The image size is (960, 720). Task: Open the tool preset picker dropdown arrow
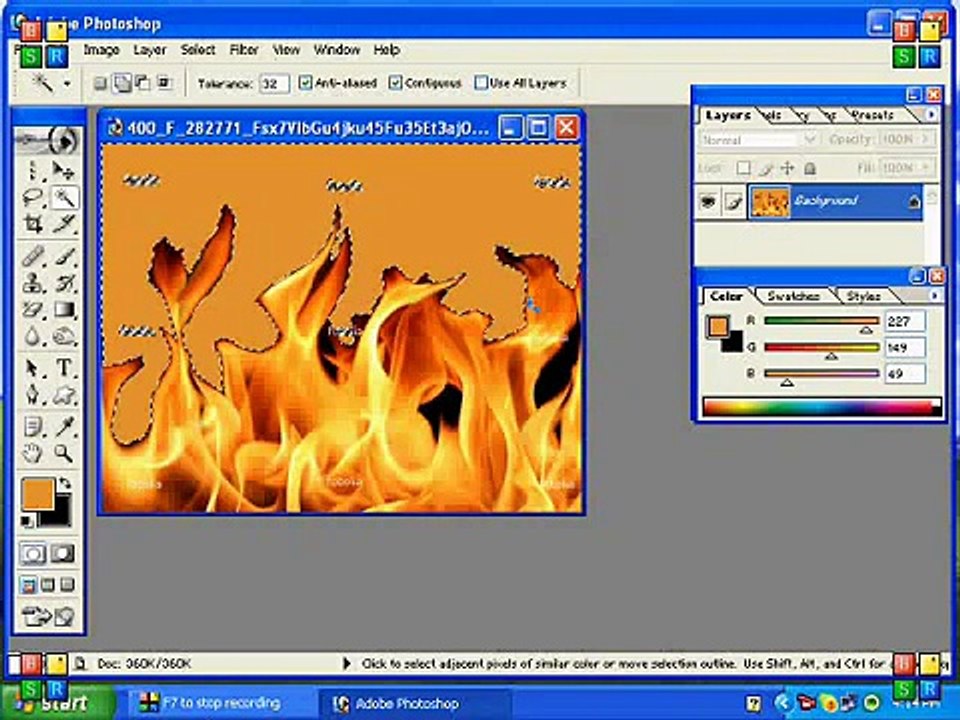[x=67, y=83]
